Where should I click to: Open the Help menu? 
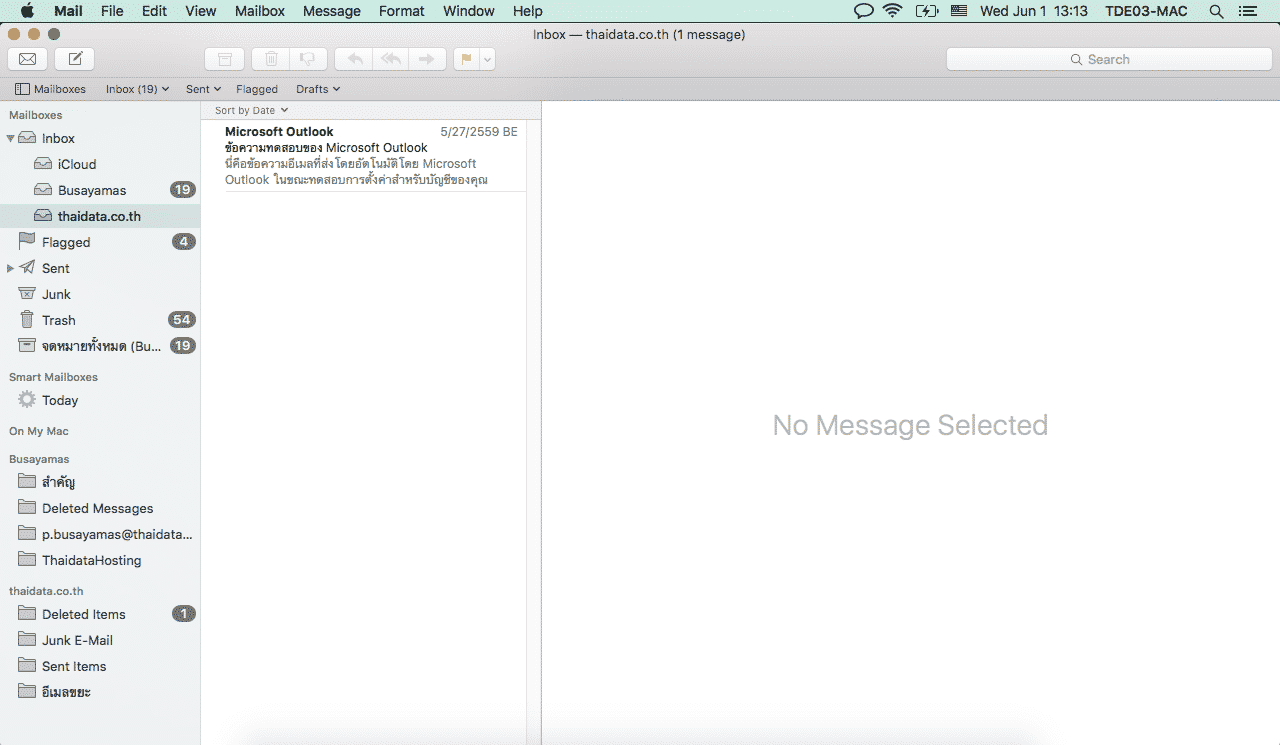(x=527, y=11)
